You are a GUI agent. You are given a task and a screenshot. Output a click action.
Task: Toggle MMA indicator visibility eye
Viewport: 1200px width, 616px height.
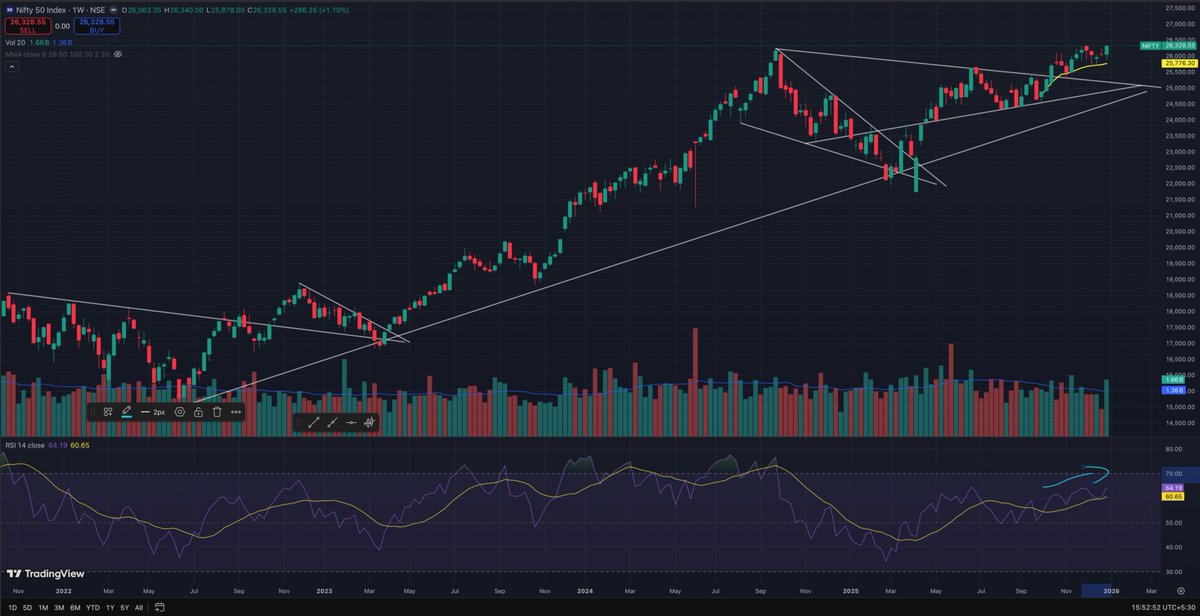pos(118,54)
